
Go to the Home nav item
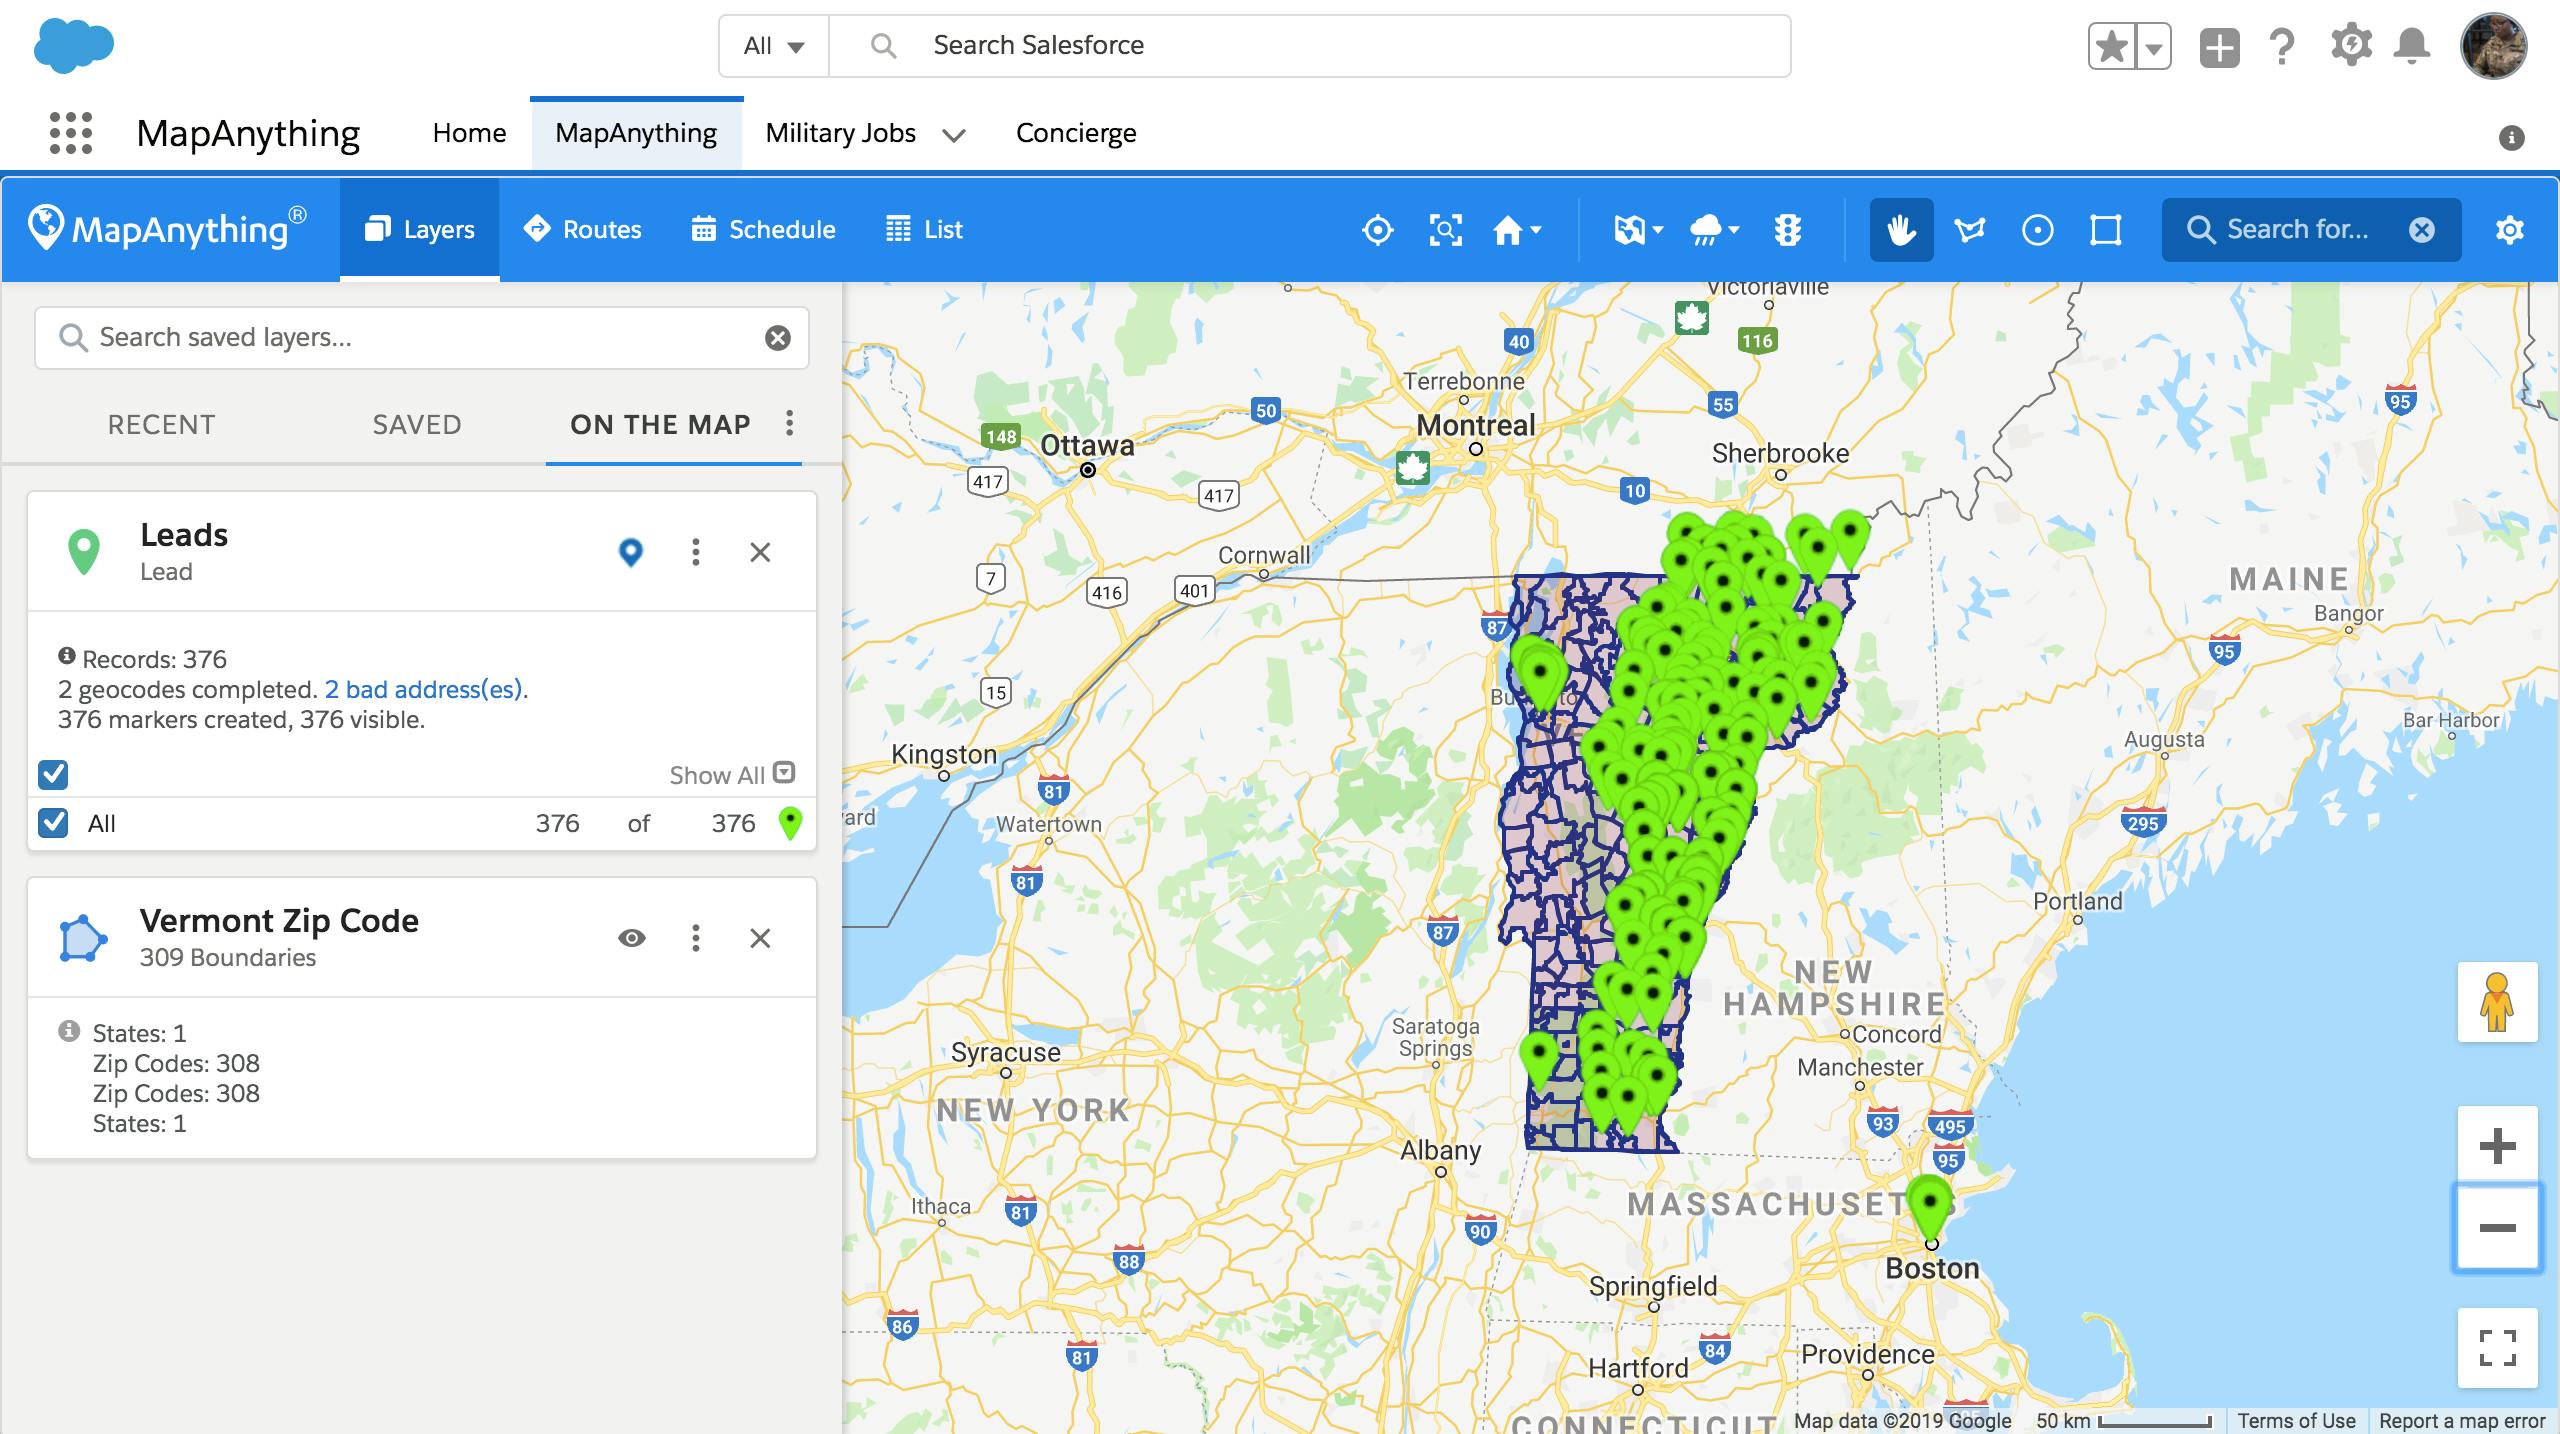469,133
